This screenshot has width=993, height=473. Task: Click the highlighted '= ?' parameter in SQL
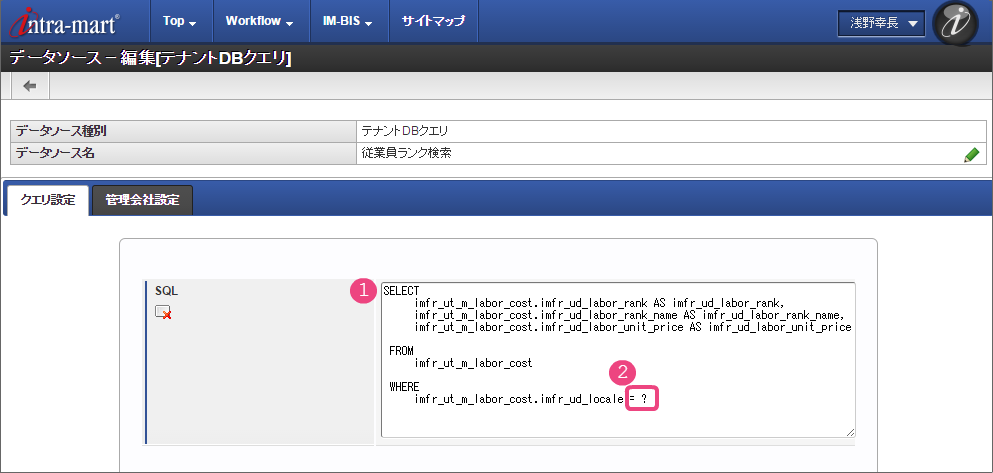[643, 399]
